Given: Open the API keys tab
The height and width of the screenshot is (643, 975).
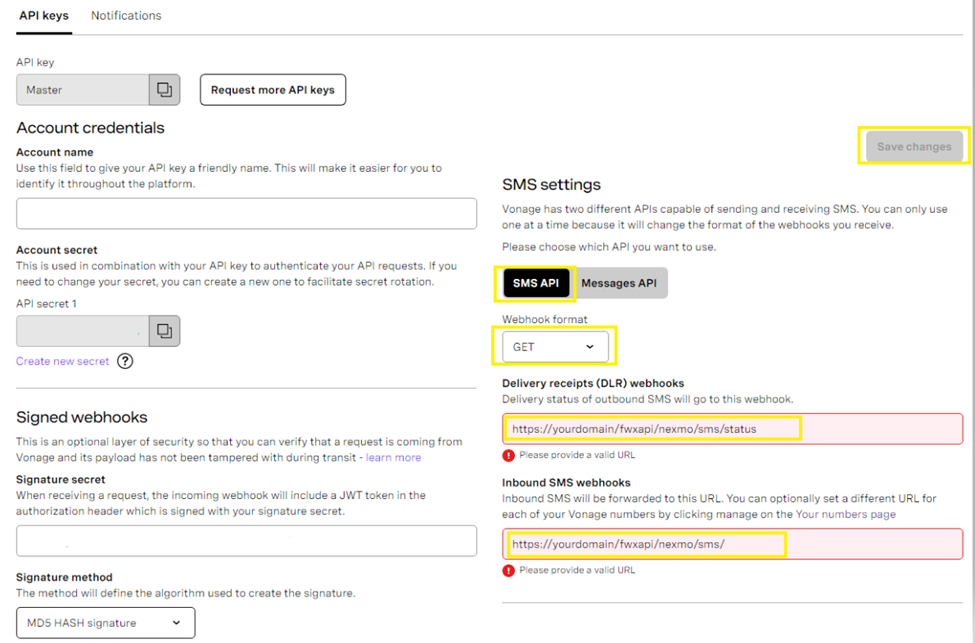Looking at the screenshot, I should tap(44, 16).
